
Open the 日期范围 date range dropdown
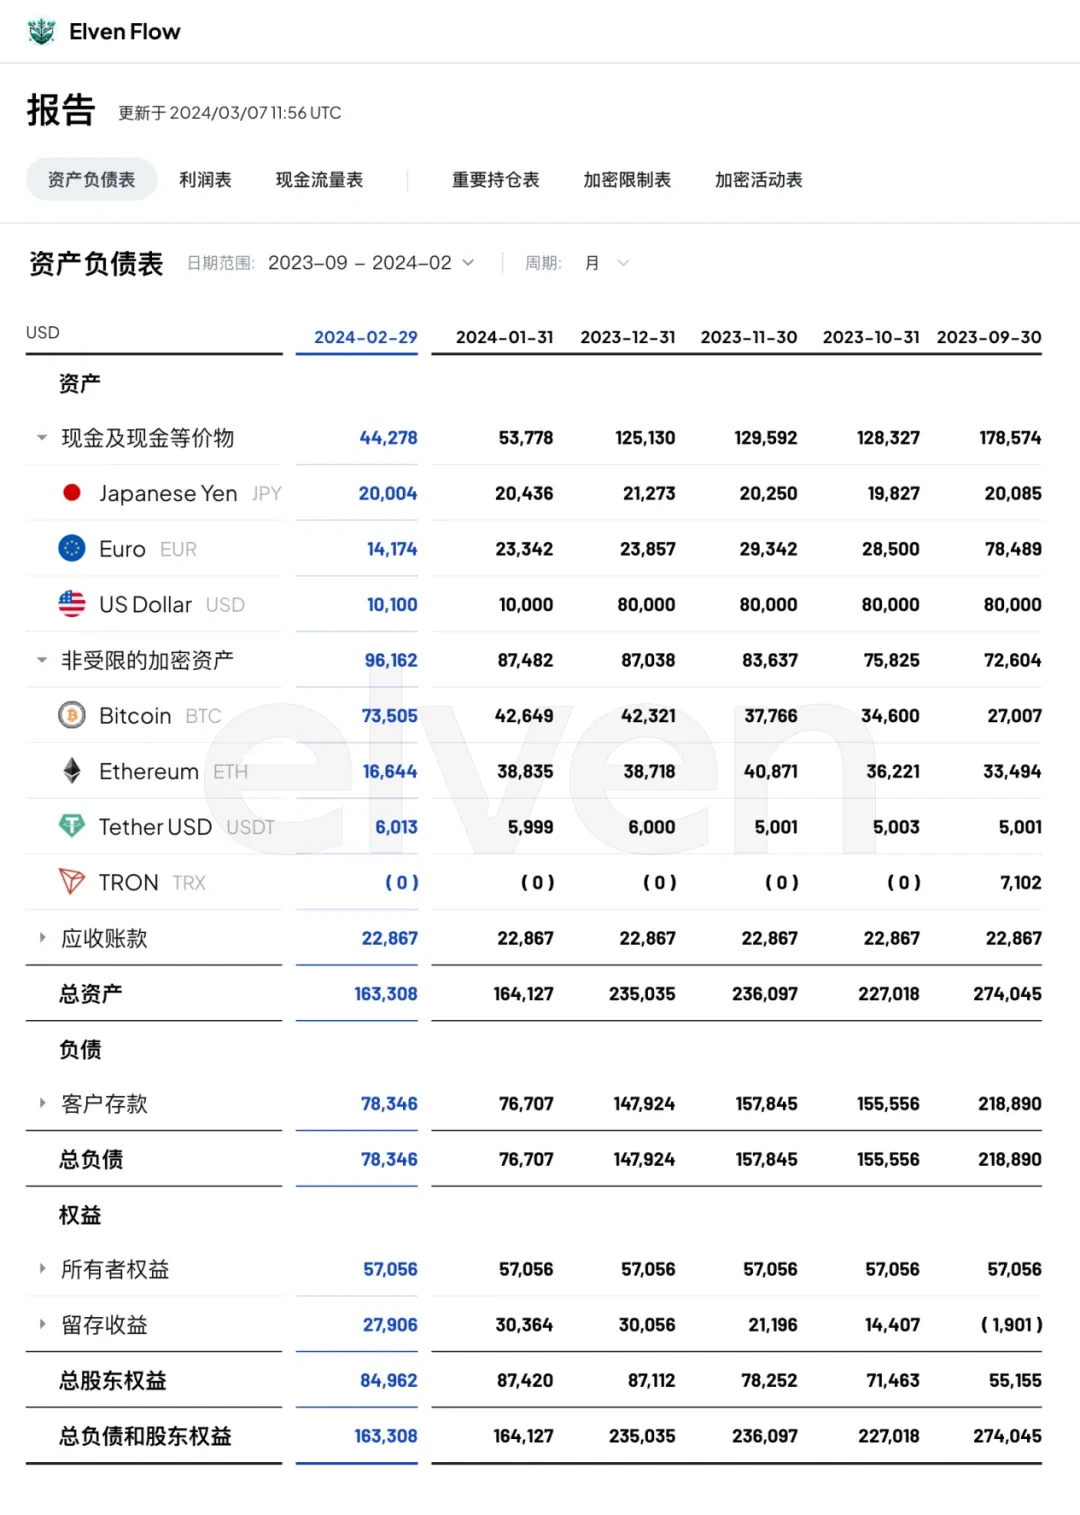tap(371, 263)
